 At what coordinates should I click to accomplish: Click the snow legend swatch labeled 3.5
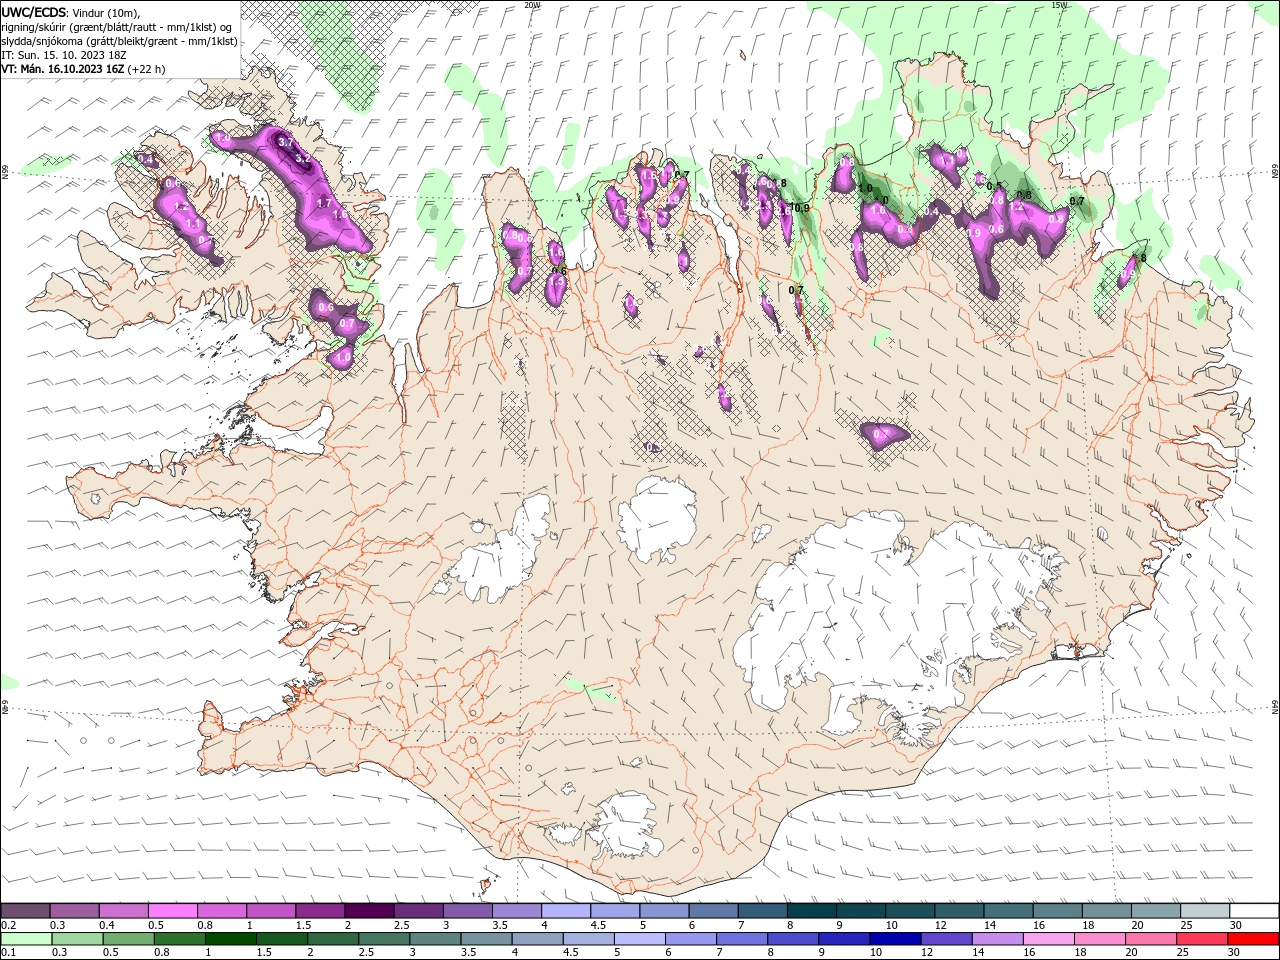pos(516,911)
